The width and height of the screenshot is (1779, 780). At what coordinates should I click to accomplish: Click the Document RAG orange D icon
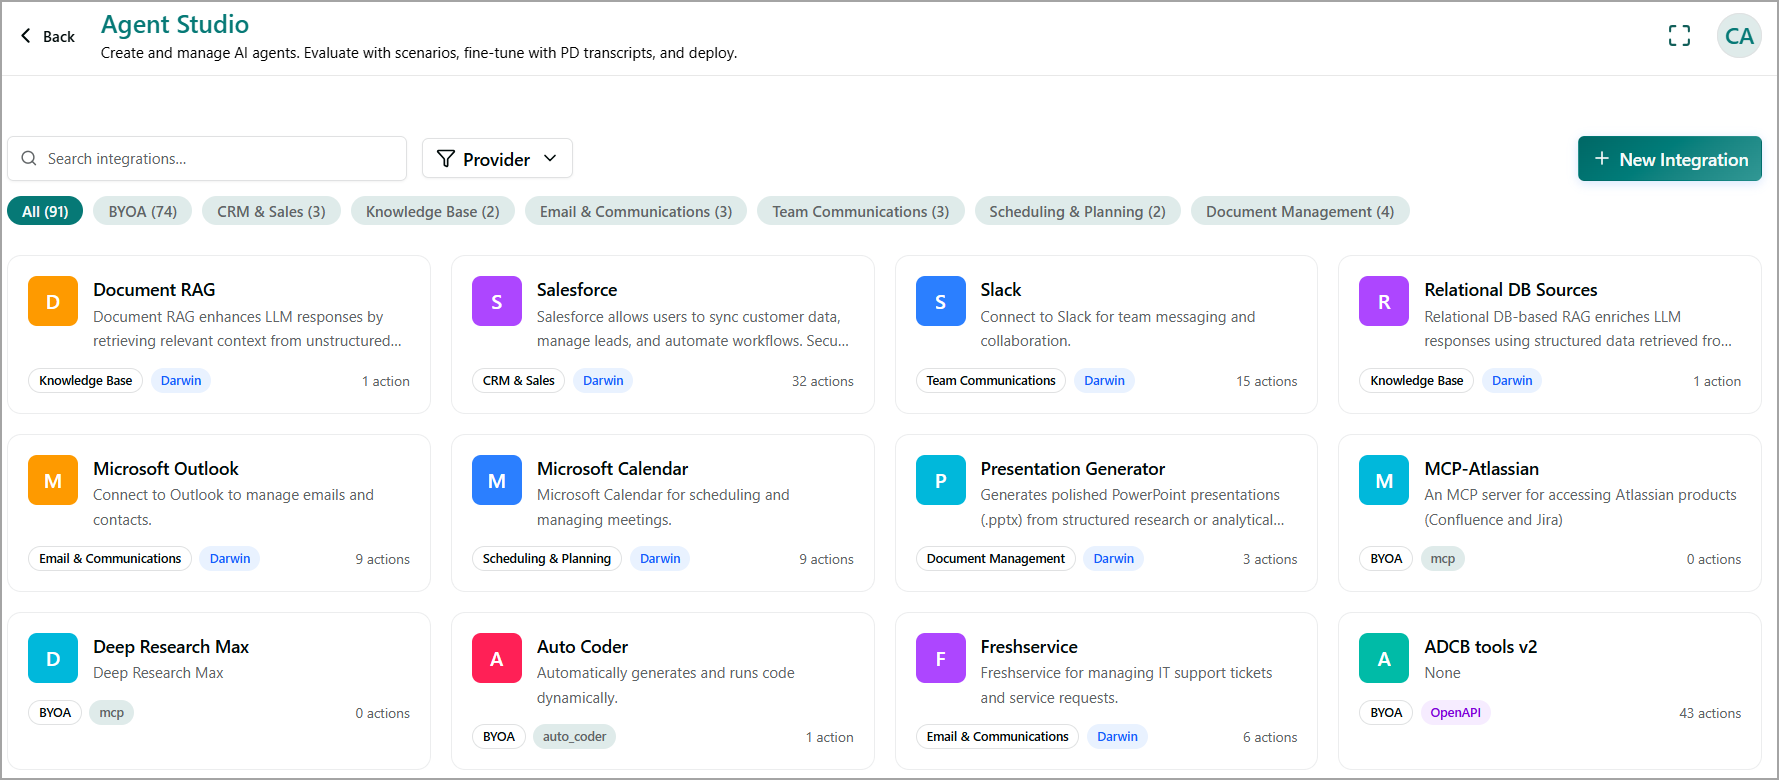point(53,301)
